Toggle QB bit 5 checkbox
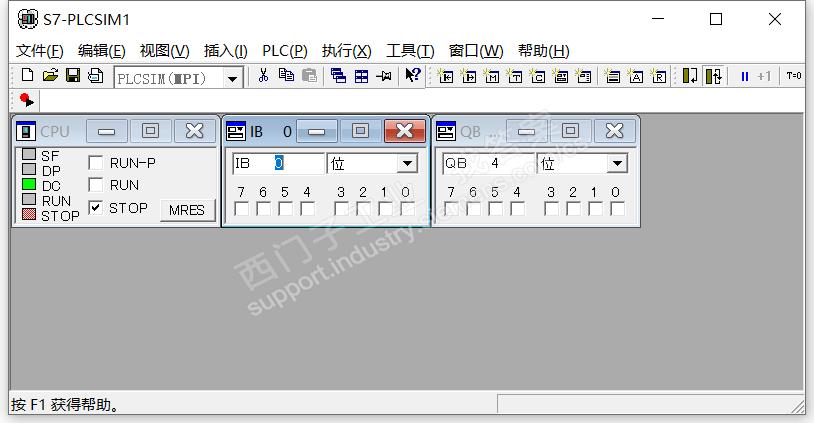814x423 pixels. coord(495,209)
